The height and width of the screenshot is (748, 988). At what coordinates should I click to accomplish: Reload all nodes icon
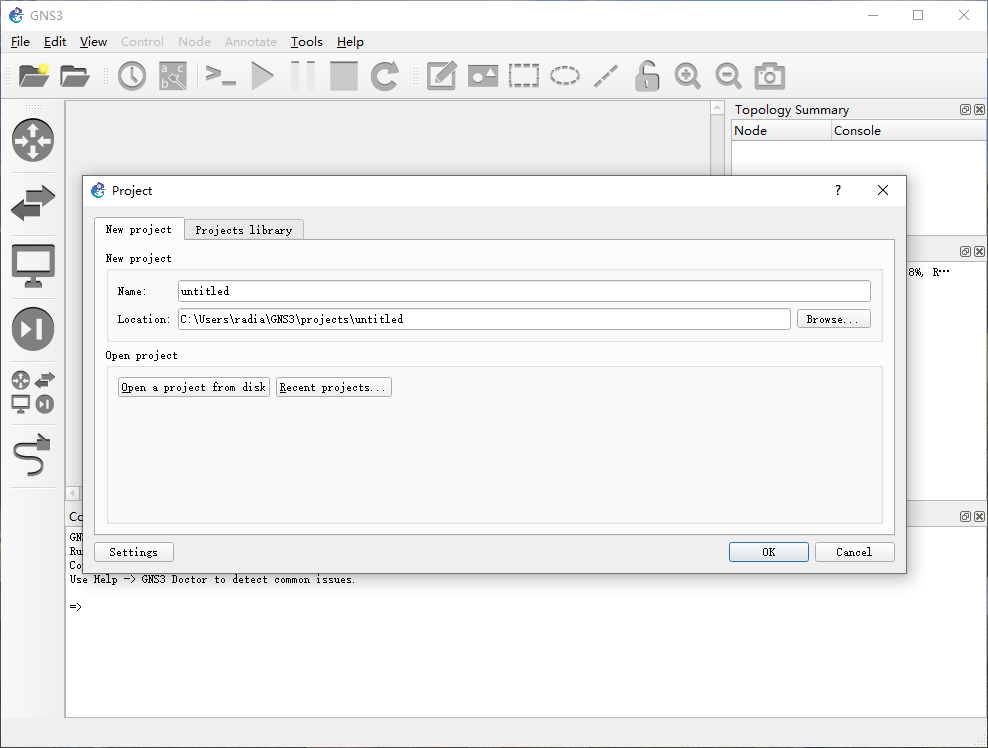[x=384, y=76]
